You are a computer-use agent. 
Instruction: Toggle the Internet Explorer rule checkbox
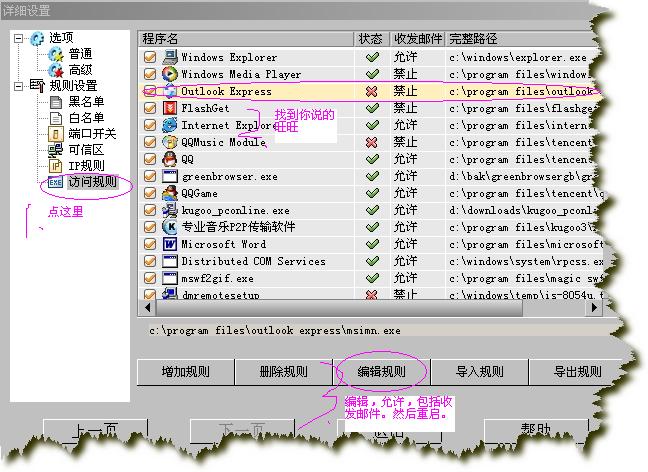tap(150, 125)
